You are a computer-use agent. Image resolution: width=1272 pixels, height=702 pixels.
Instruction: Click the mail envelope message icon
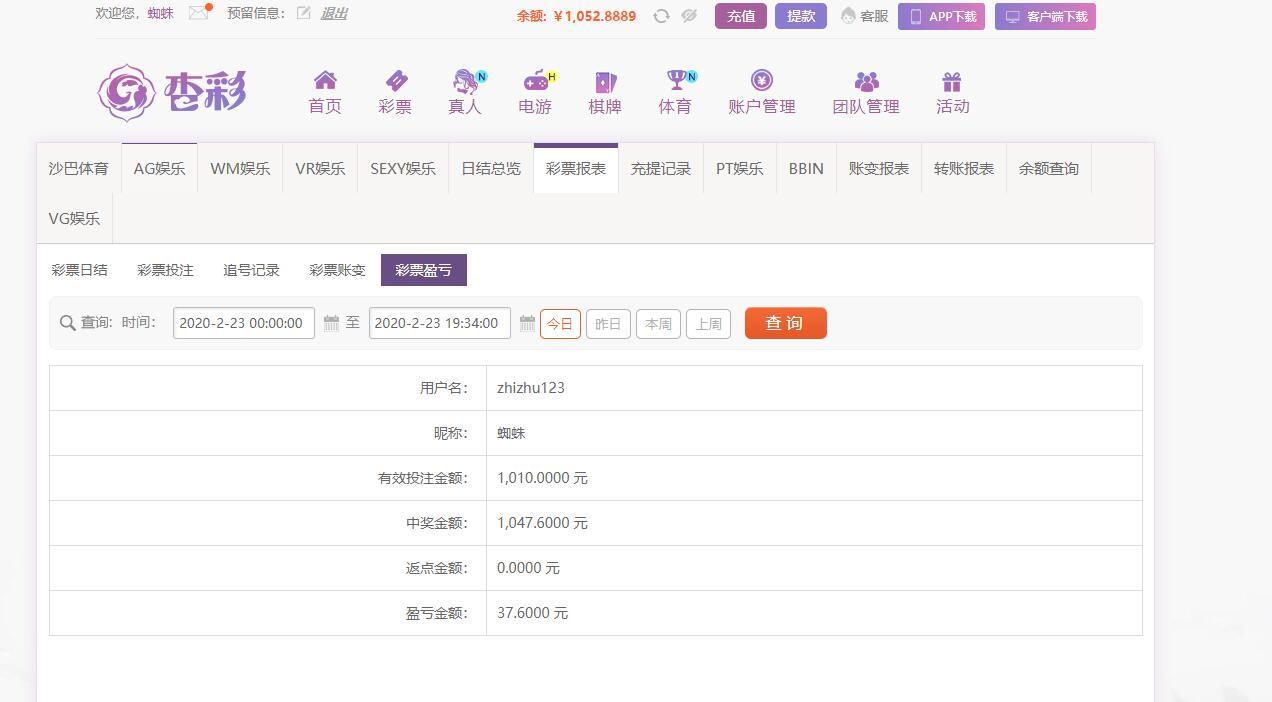pyautogui.click(x=198, y=13)
